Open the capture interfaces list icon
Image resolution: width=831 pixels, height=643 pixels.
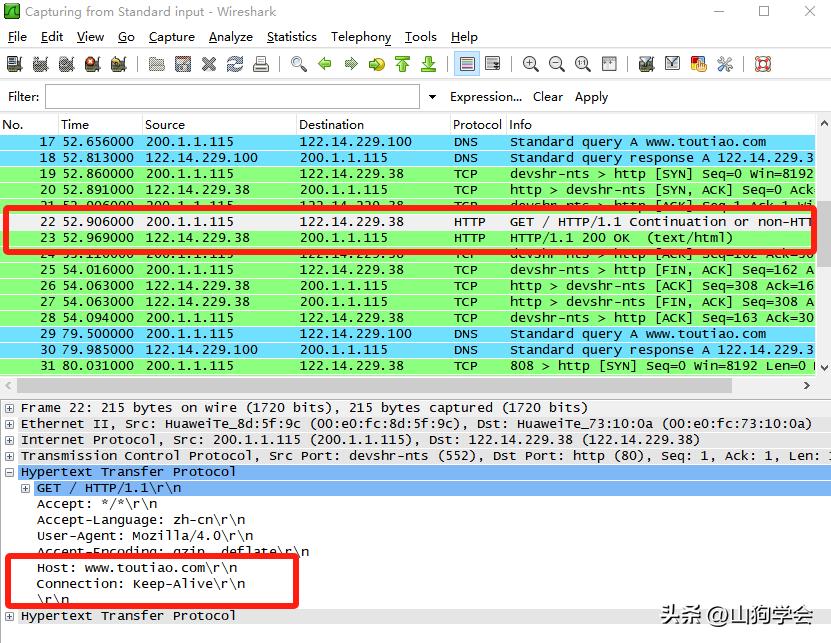[14, 64]
